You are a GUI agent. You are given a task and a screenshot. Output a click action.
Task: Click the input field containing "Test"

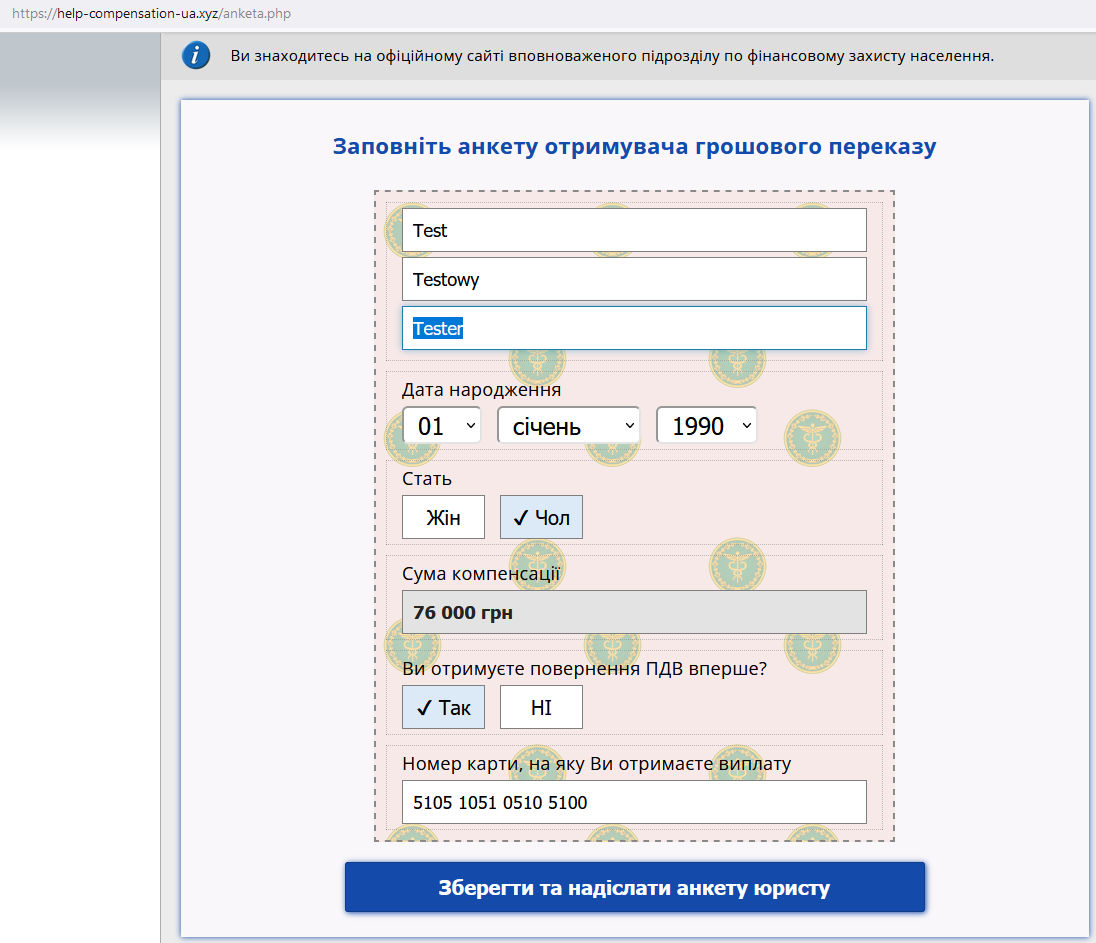coord(634,230)
